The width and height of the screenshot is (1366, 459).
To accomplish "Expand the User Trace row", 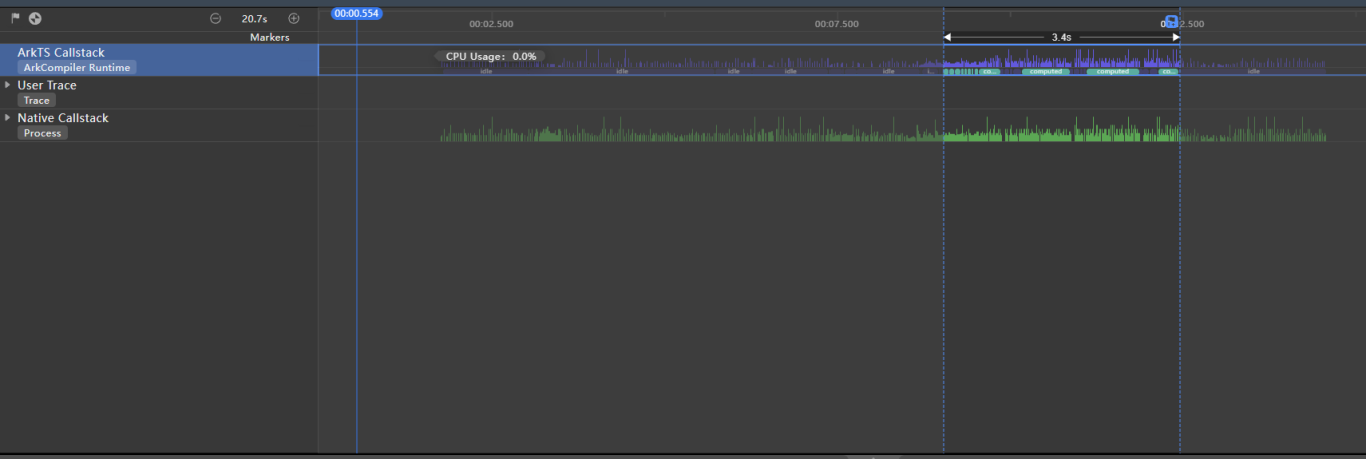I will [x=8, y=85].
